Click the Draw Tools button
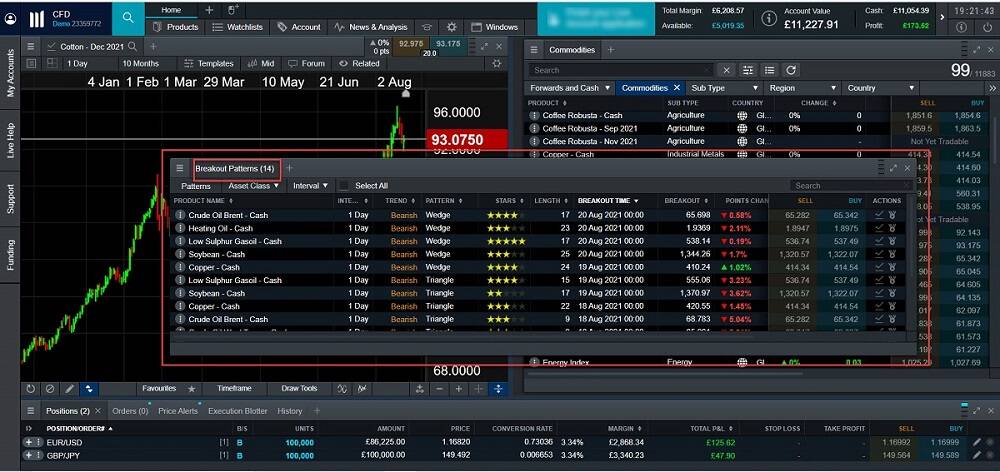This screenshot has width=1000, height=472. tap(300, 388)
